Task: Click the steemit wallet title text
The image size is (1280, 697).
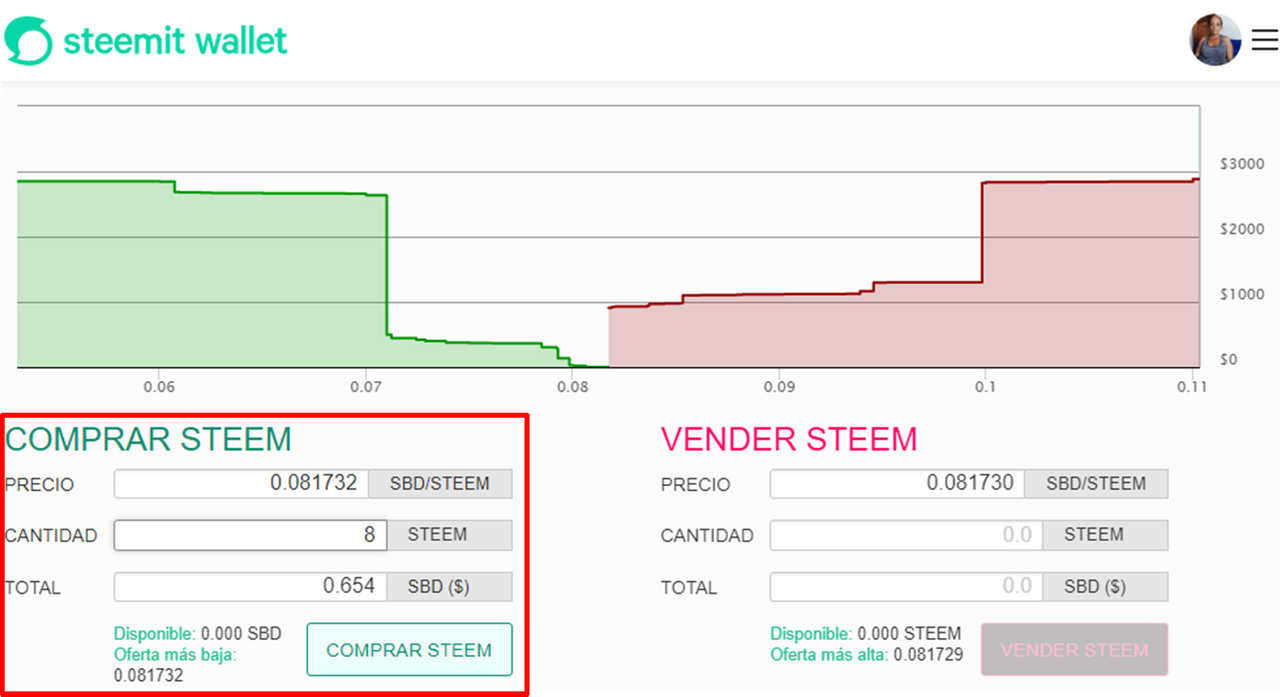Action: [x=175, y=40]
